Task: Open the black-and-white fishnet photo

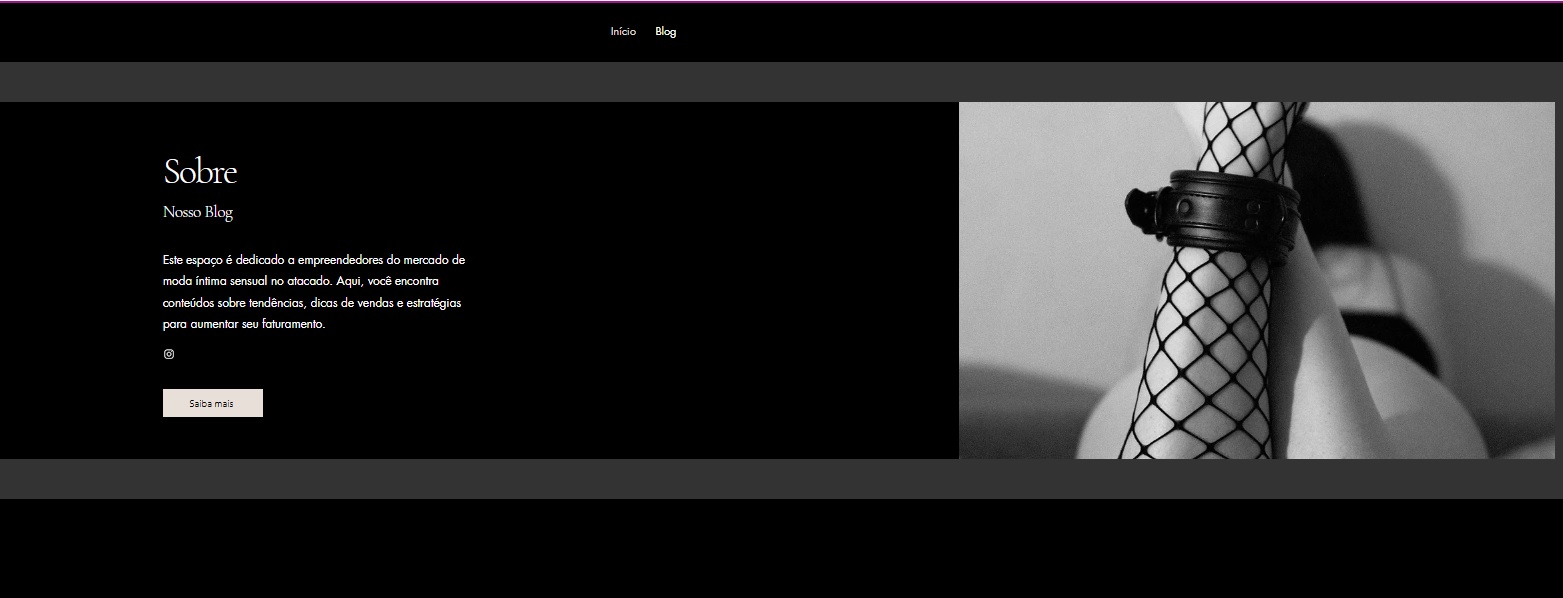Action: 1257,281
